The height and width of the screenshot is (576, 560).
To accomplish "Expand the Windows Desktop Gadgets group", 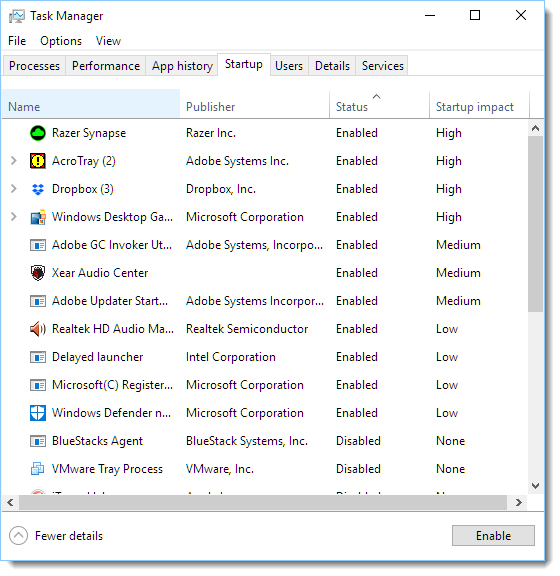I will pos(14,217).
